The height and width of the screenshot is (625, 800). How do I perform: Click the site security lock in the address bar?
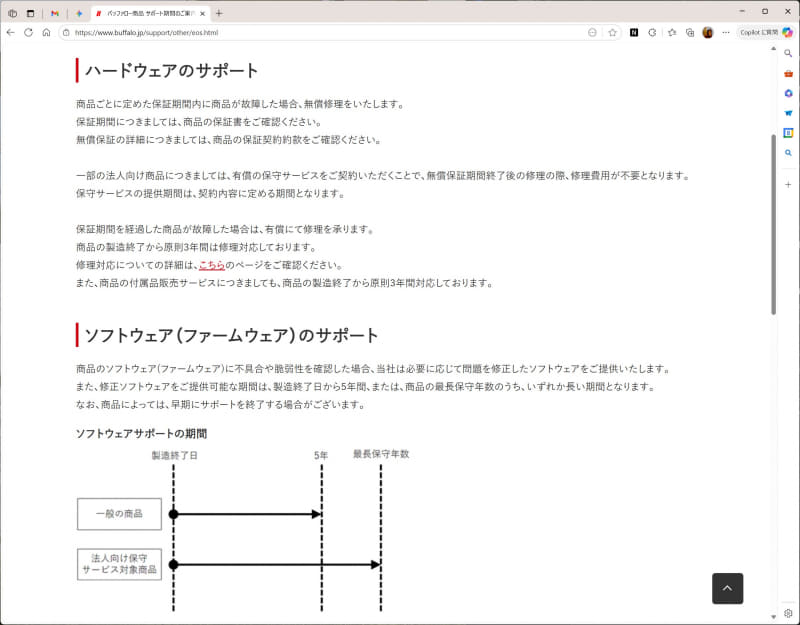point(65,32)
